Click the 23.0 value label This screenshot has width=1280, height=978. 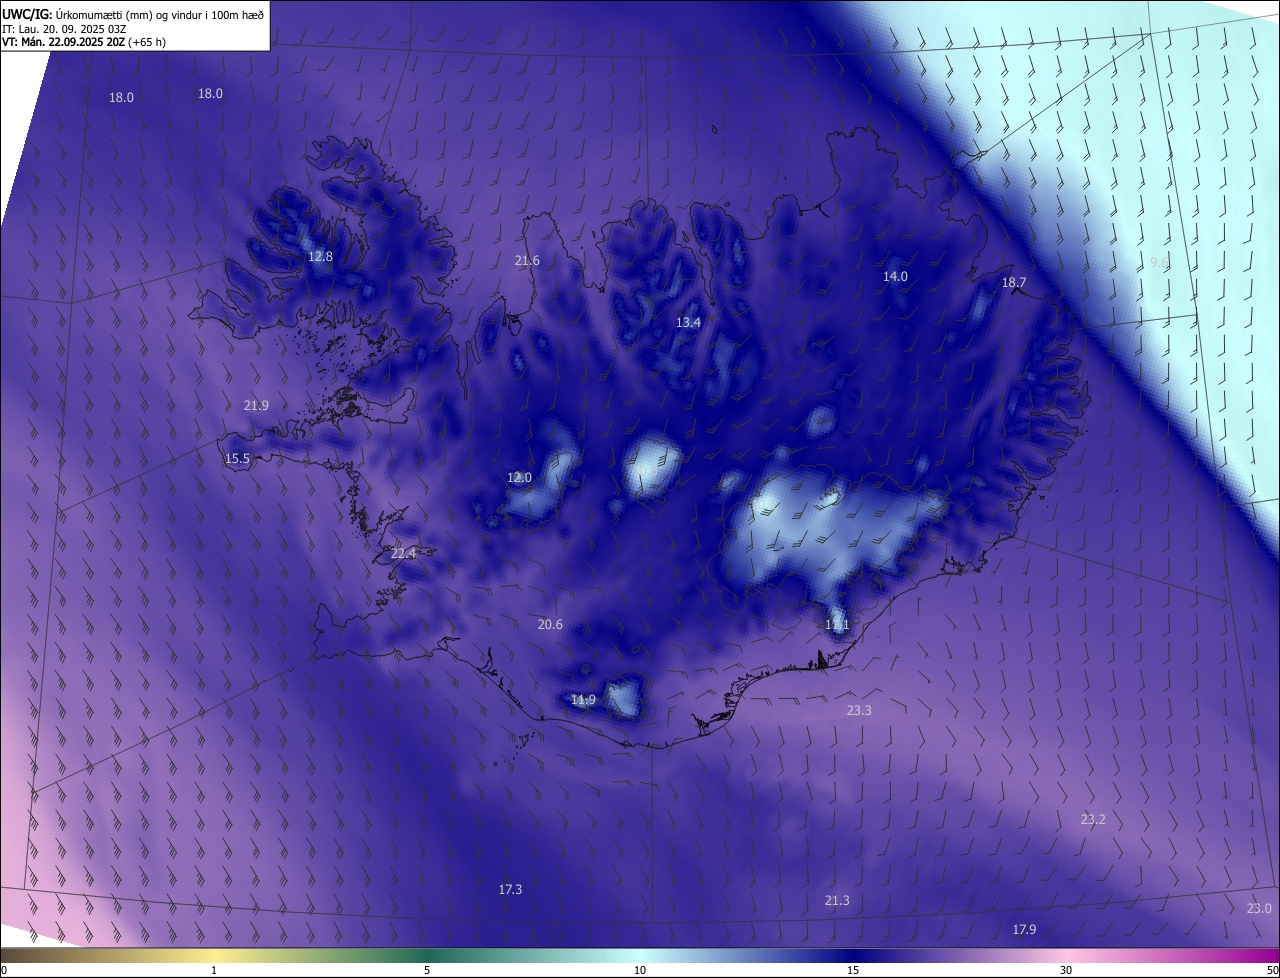click(1259, 909)
